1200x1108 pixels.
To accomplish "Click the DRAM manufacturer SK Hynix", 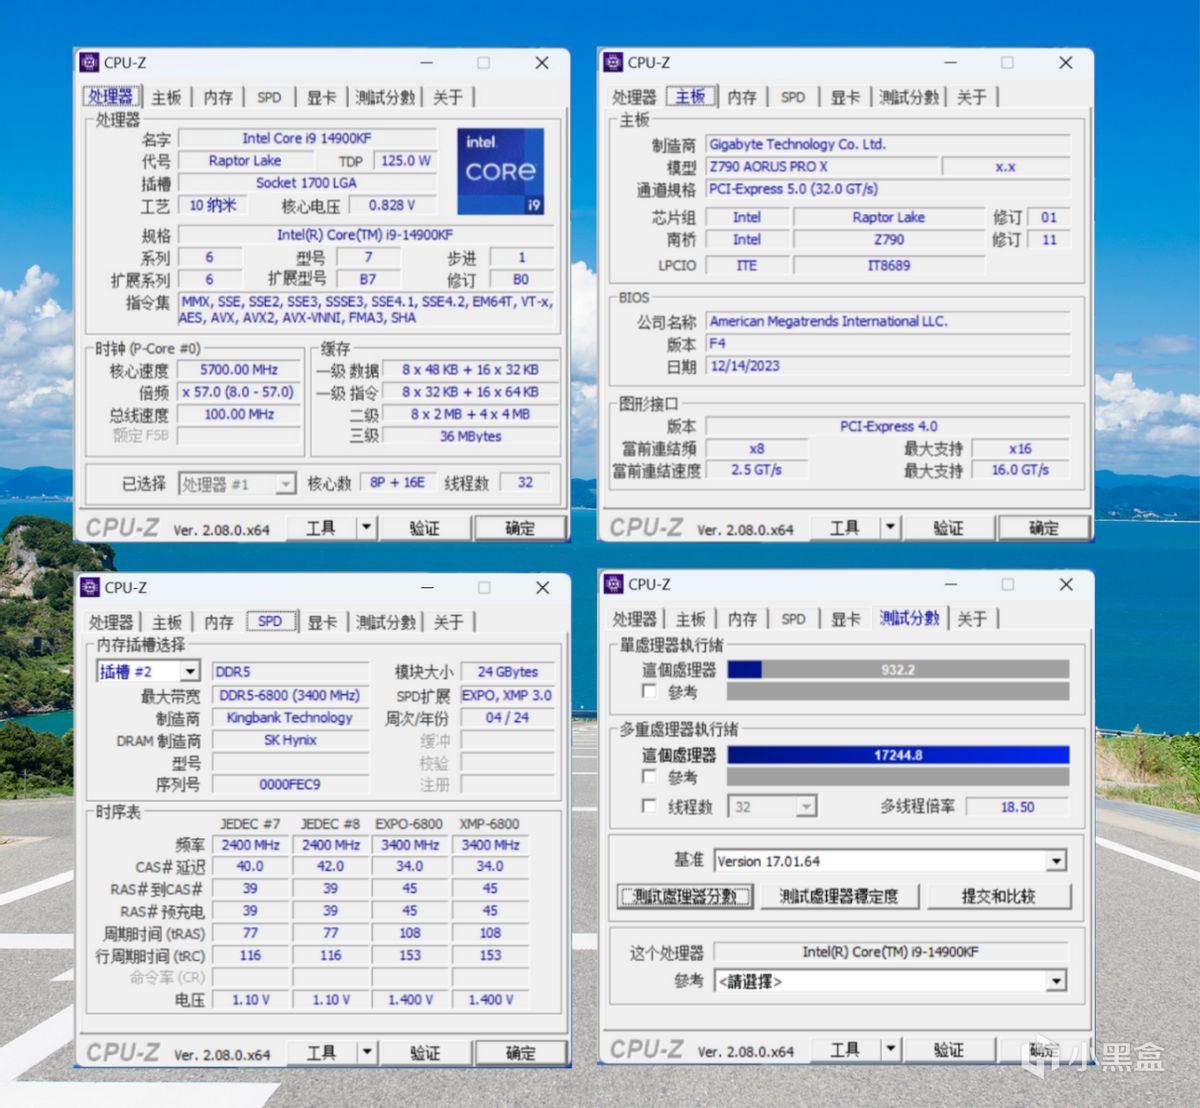I will tap(290, 740).
